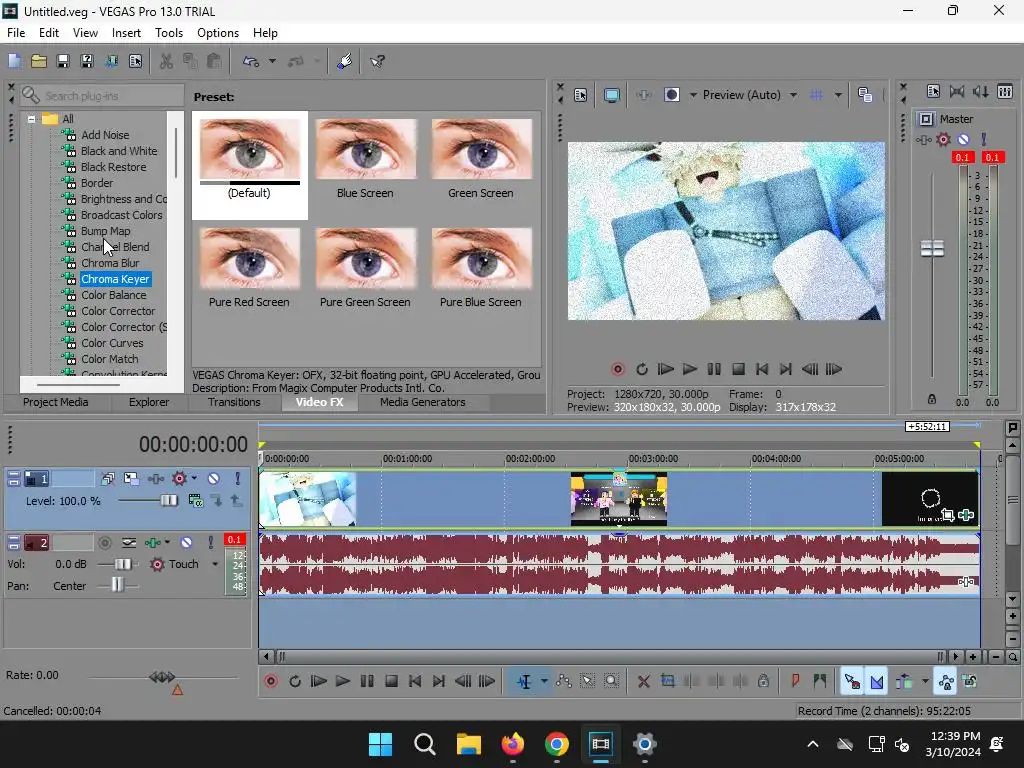Open Project Video Properties in the preview window

tap(581, 95)
